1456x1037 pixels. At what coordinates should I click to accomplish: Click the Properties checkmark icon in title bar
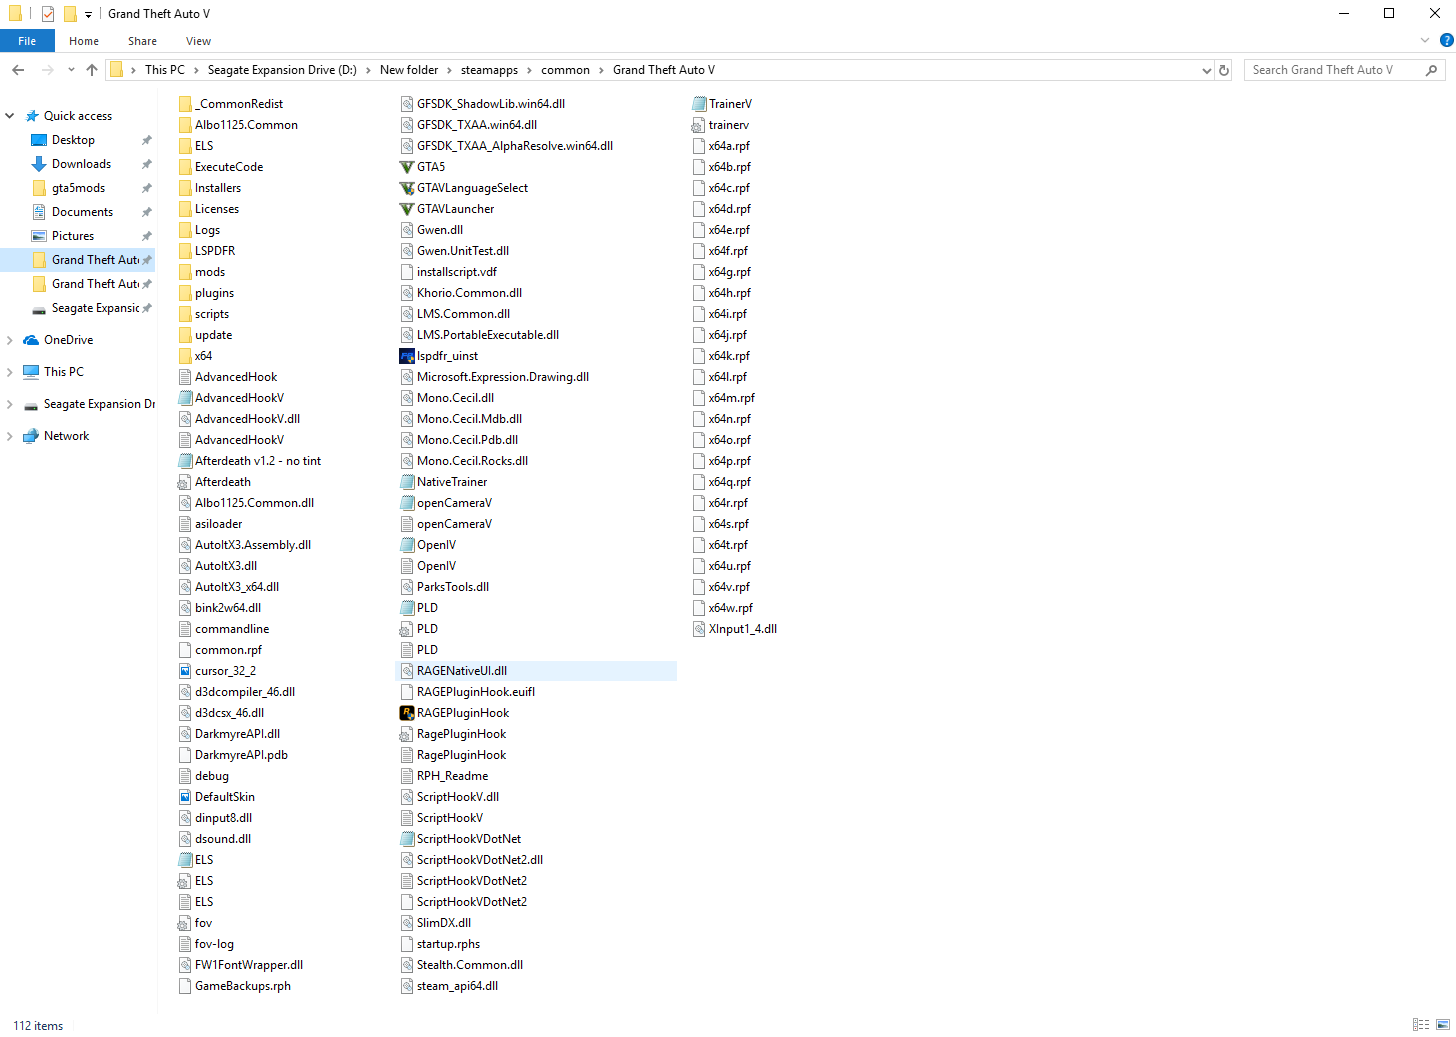[48, 14]
